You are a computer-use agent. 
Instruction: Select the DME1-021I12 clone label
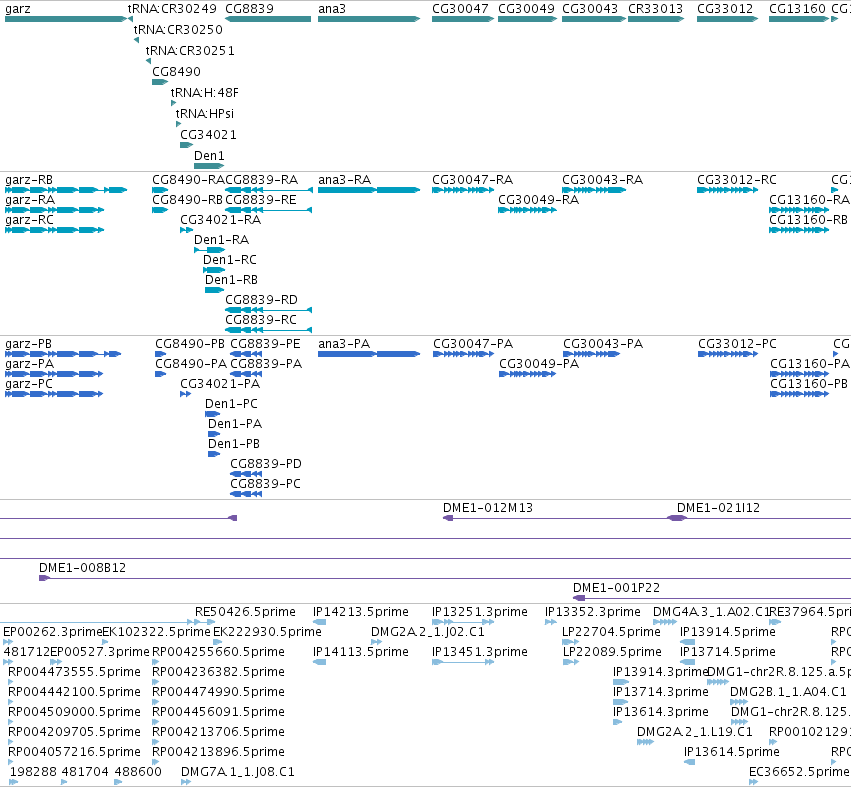pyautogui.click(x=718, y=508)
